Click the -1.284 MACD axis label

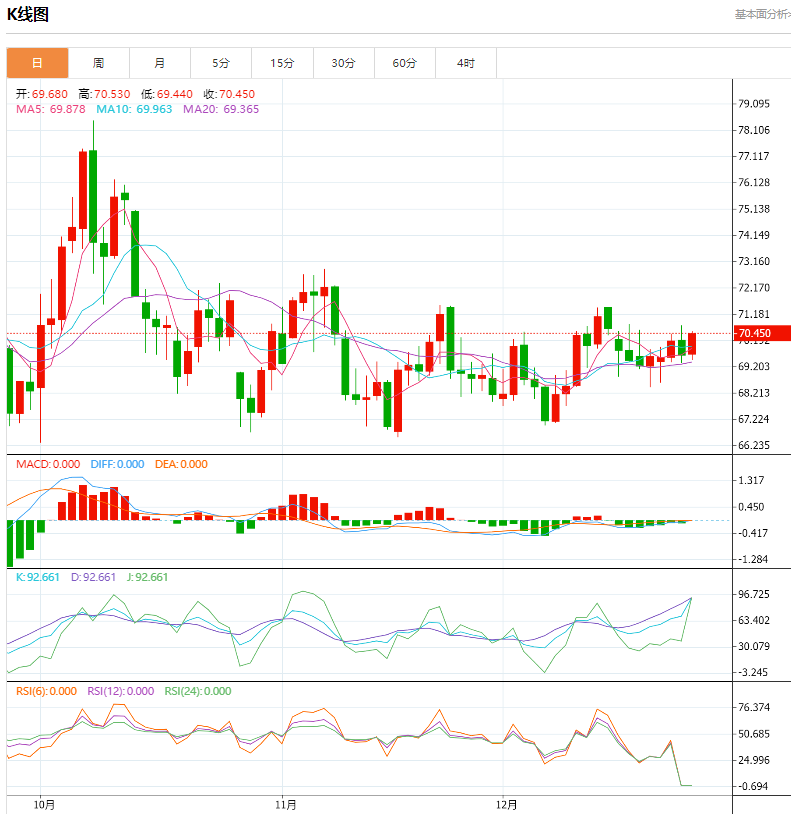coord(753,559)
